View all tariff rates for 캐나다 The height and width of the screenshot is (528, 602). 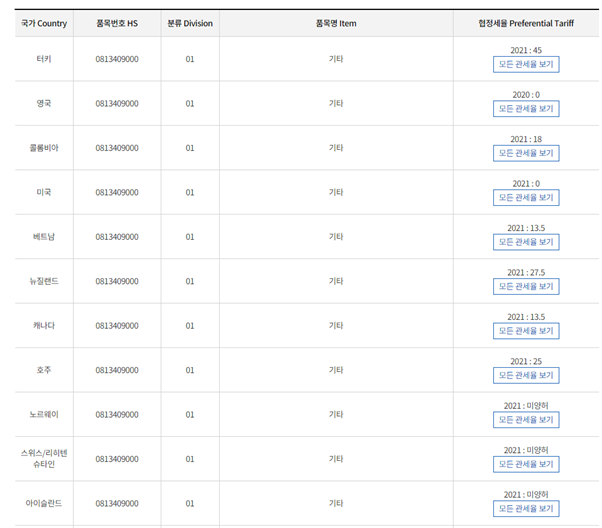(526, 331)
